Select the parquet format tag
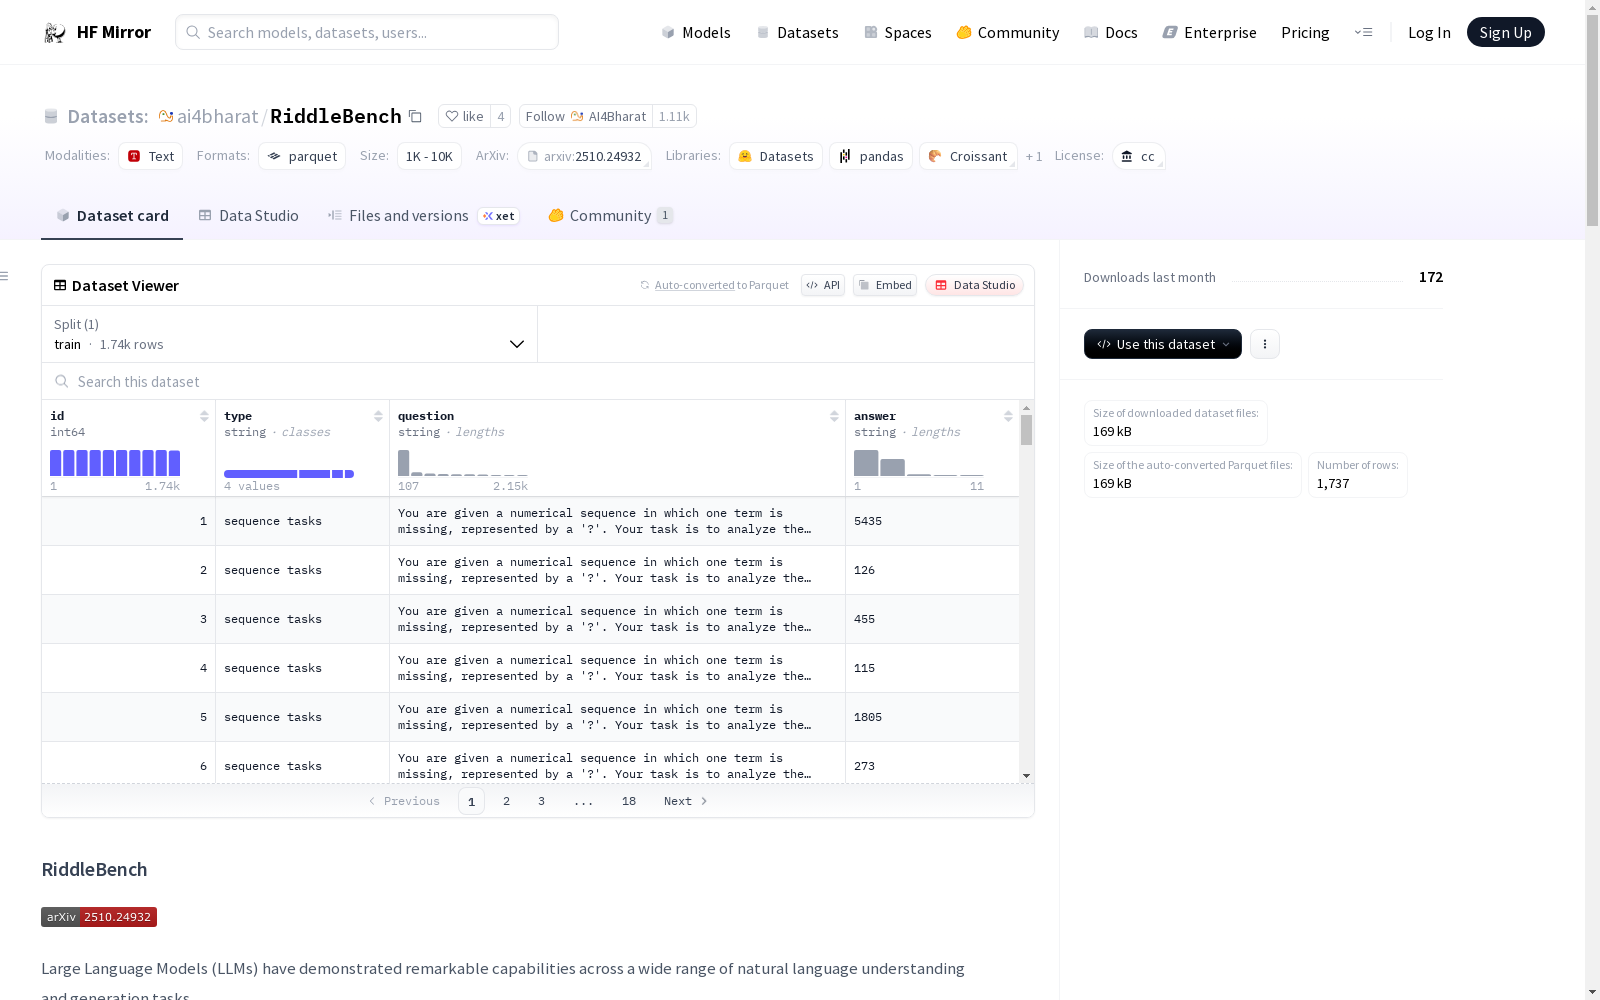 pos(302,156)
